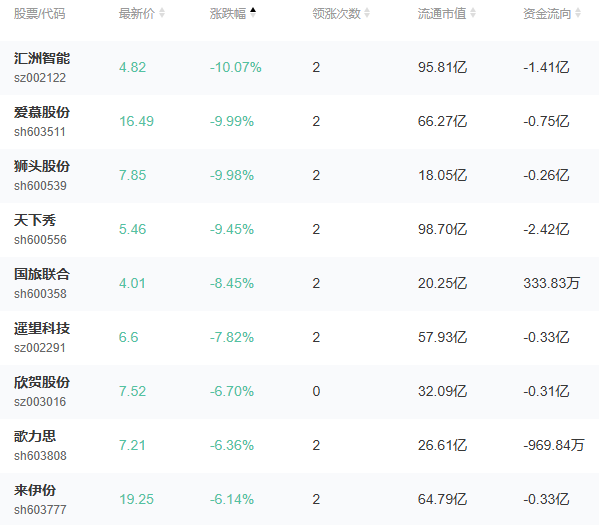Sort by 涨跌幅 column arrows
This screenshot has height=525, width=599.
[253, 13]
